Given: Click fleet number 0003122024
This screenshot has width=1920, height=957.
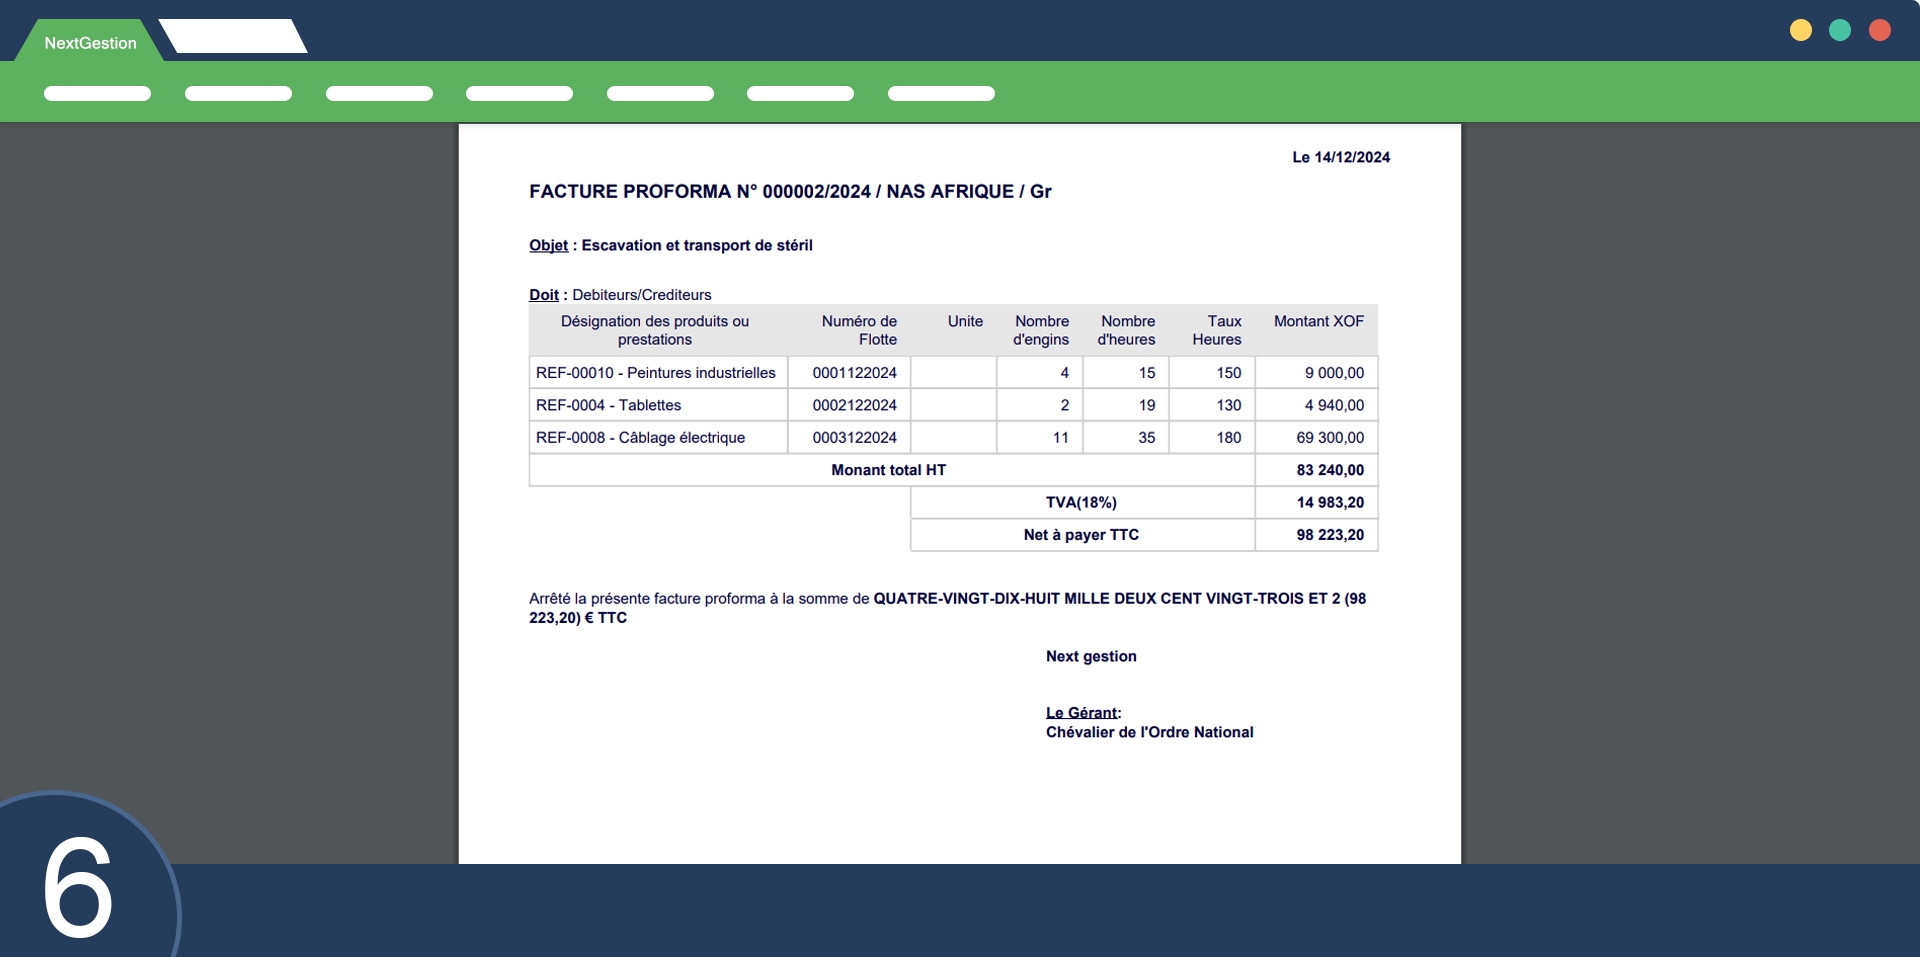Looking at the screenshot, I should click(x=854, y=438).
